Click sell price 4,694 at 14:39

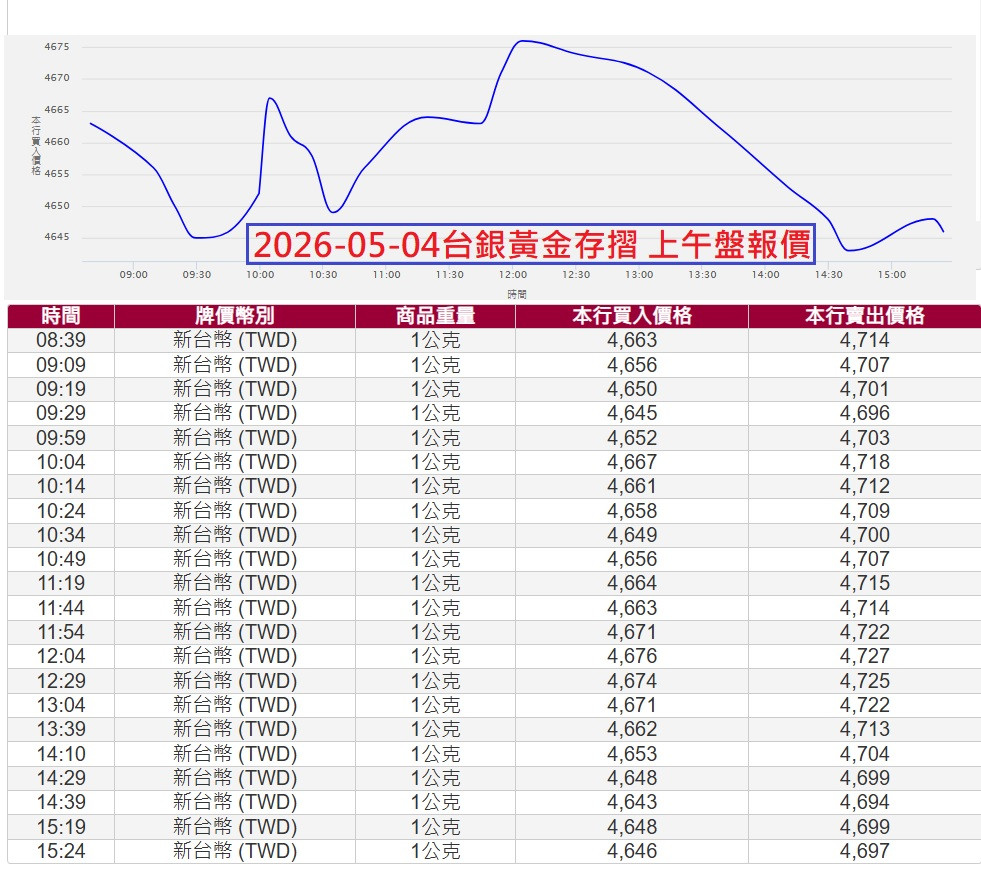(x=865, y=802)
